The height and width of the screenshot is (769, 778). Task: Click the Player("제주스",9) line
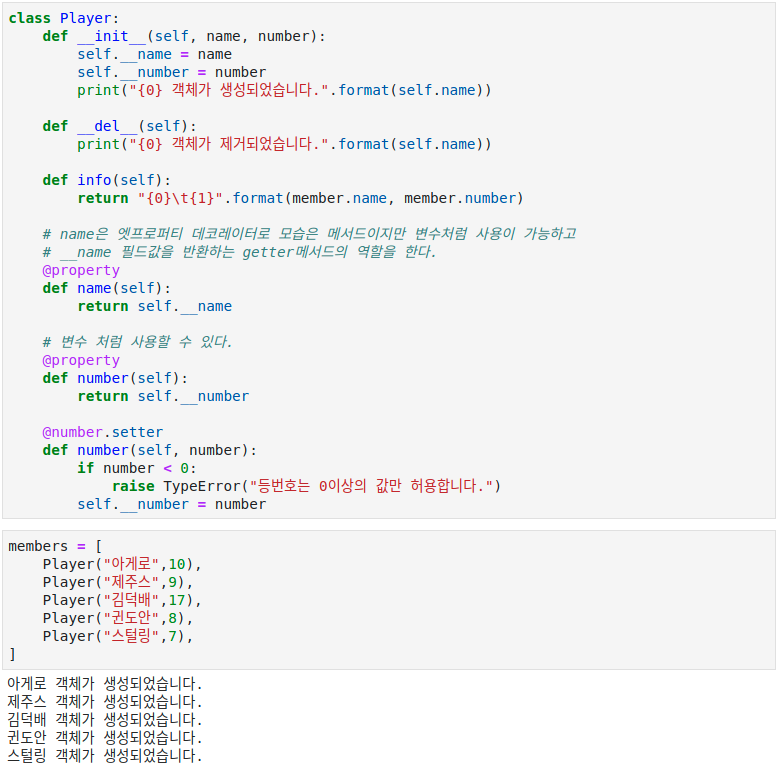click(x=118, y=582)
